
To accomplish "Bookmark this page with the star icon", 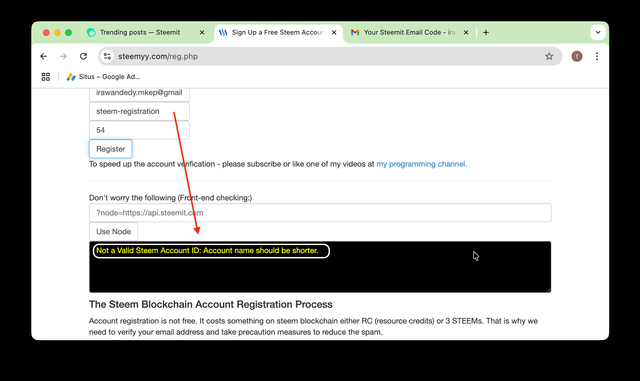I will (549, 56).
